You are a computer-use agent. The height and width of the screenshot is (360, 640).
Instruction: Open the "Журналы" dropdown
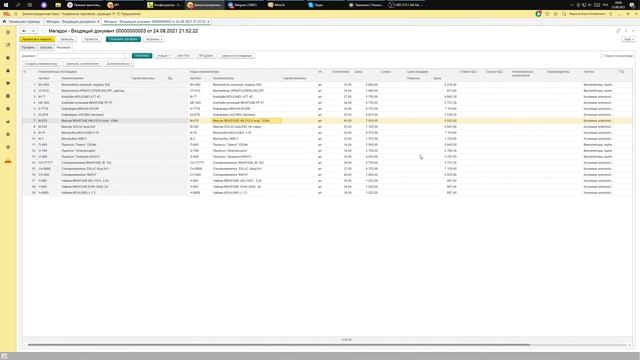tap(154, 39)
